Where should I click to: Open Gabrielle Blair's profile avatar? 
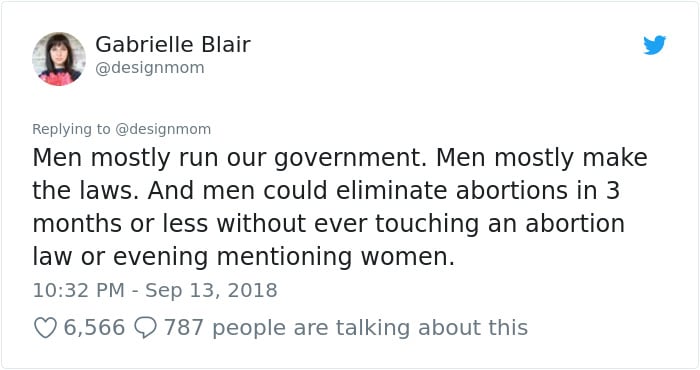59,58
